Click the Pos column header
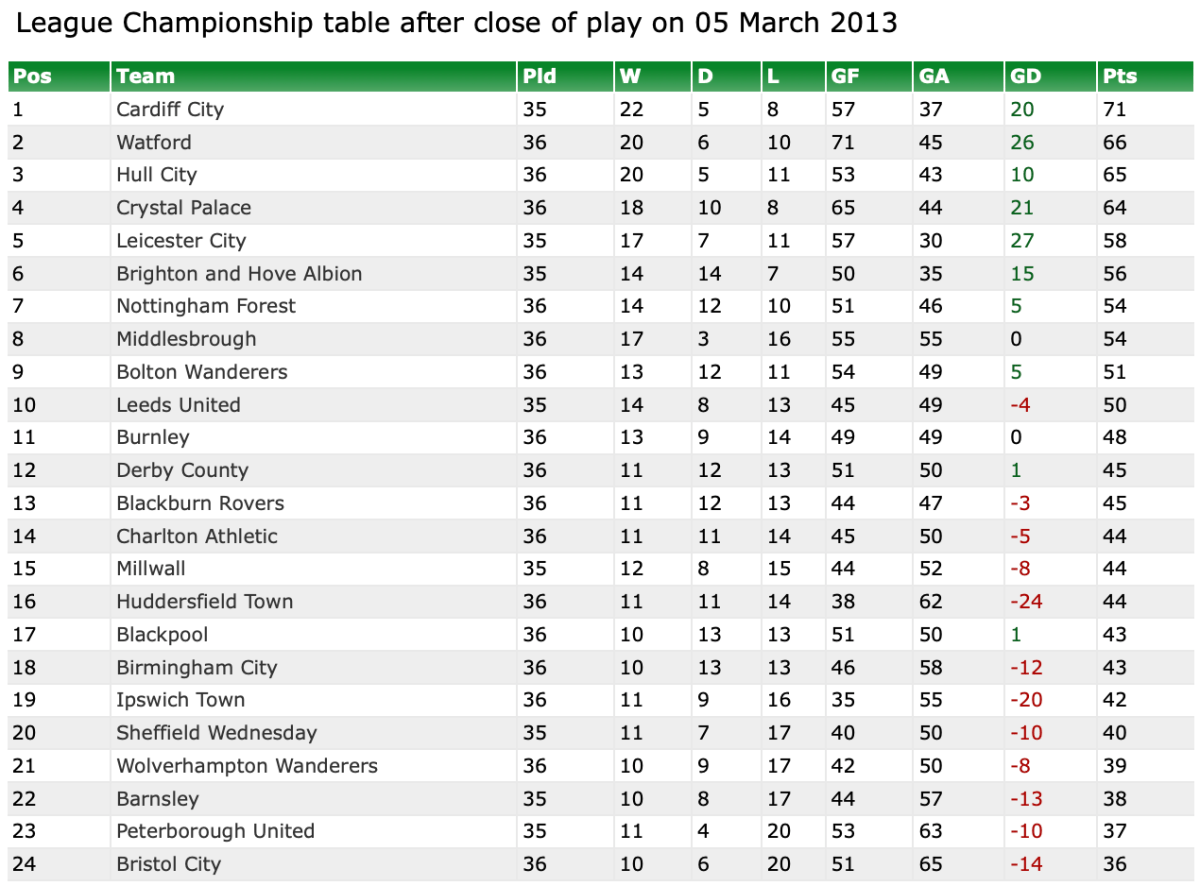Screen dimensions: 1200x886 click(33, 77)
